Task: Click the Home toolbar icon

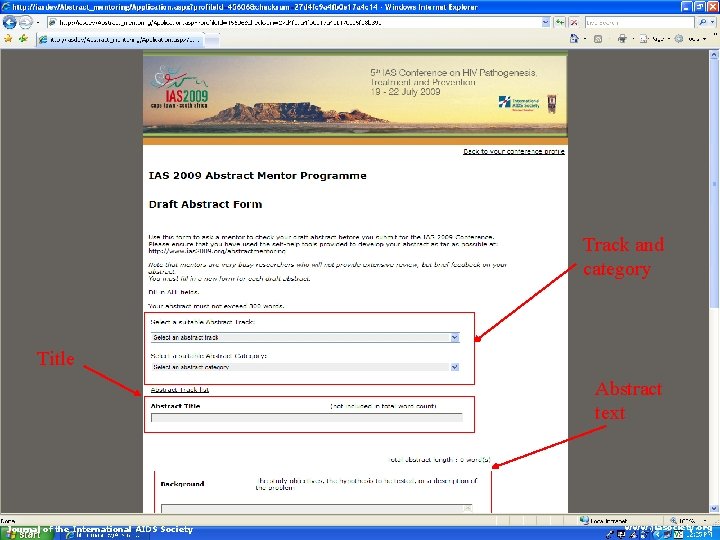Action: 574,39
